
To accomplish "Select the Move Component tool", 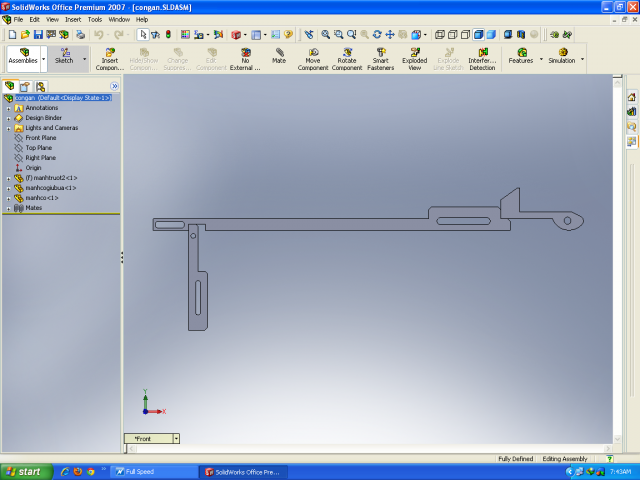I will click(x=313, y=59).
